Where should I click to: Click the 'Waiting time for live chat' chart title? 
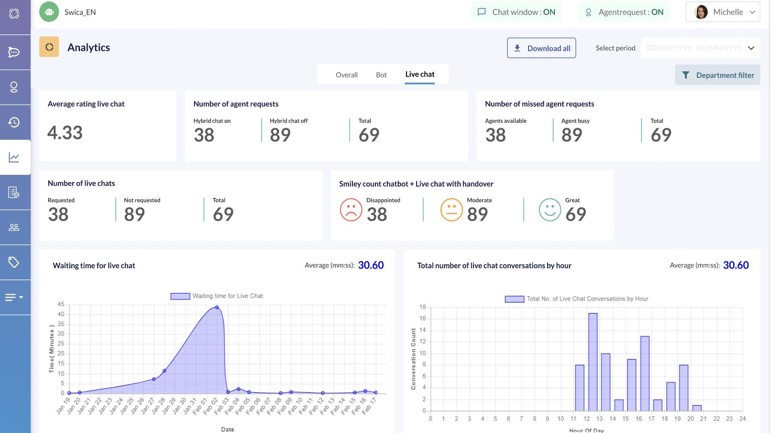93,265
